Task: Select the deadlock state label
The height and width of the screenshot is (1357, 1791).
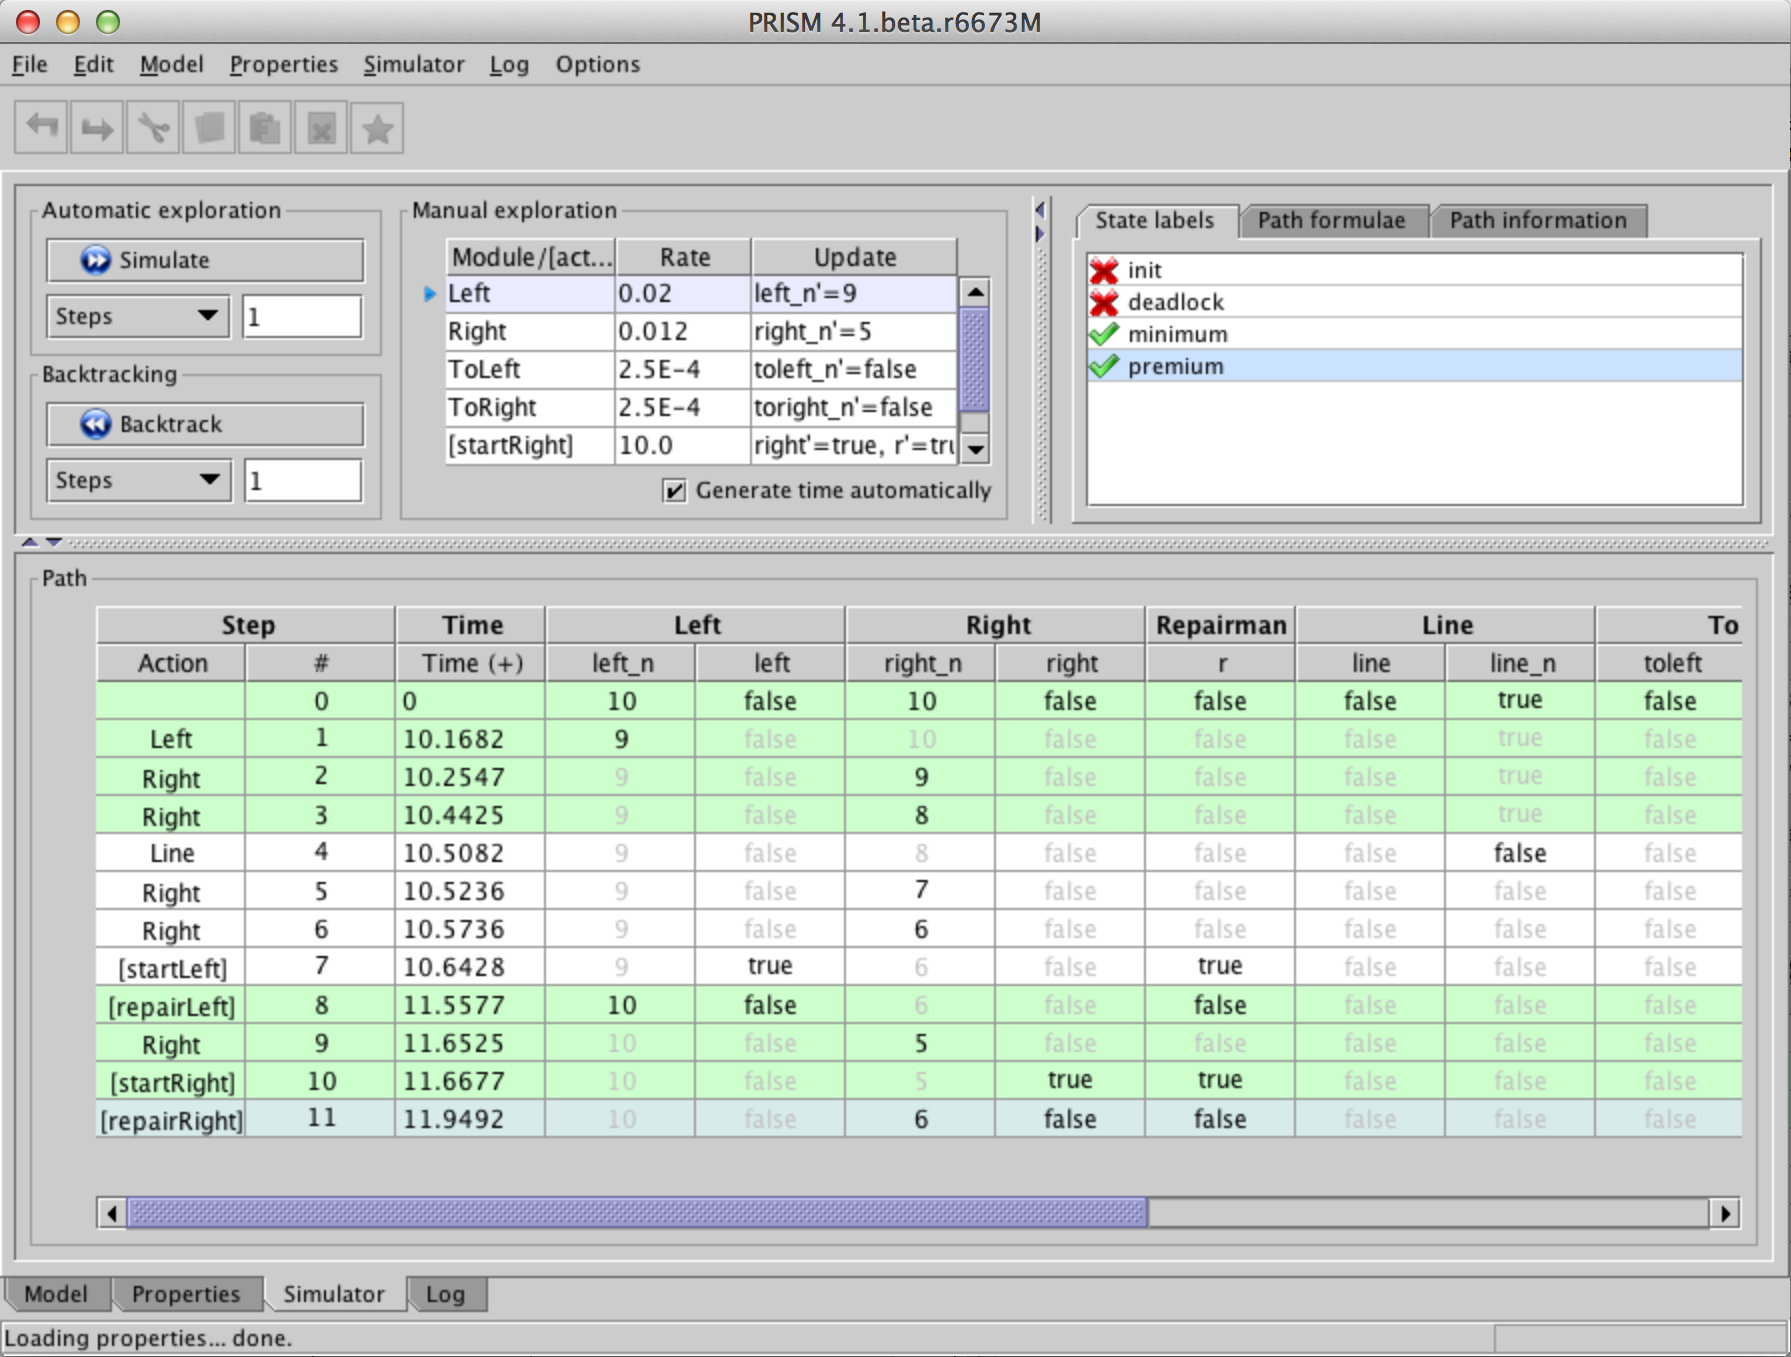Action: click(1175, 302)
